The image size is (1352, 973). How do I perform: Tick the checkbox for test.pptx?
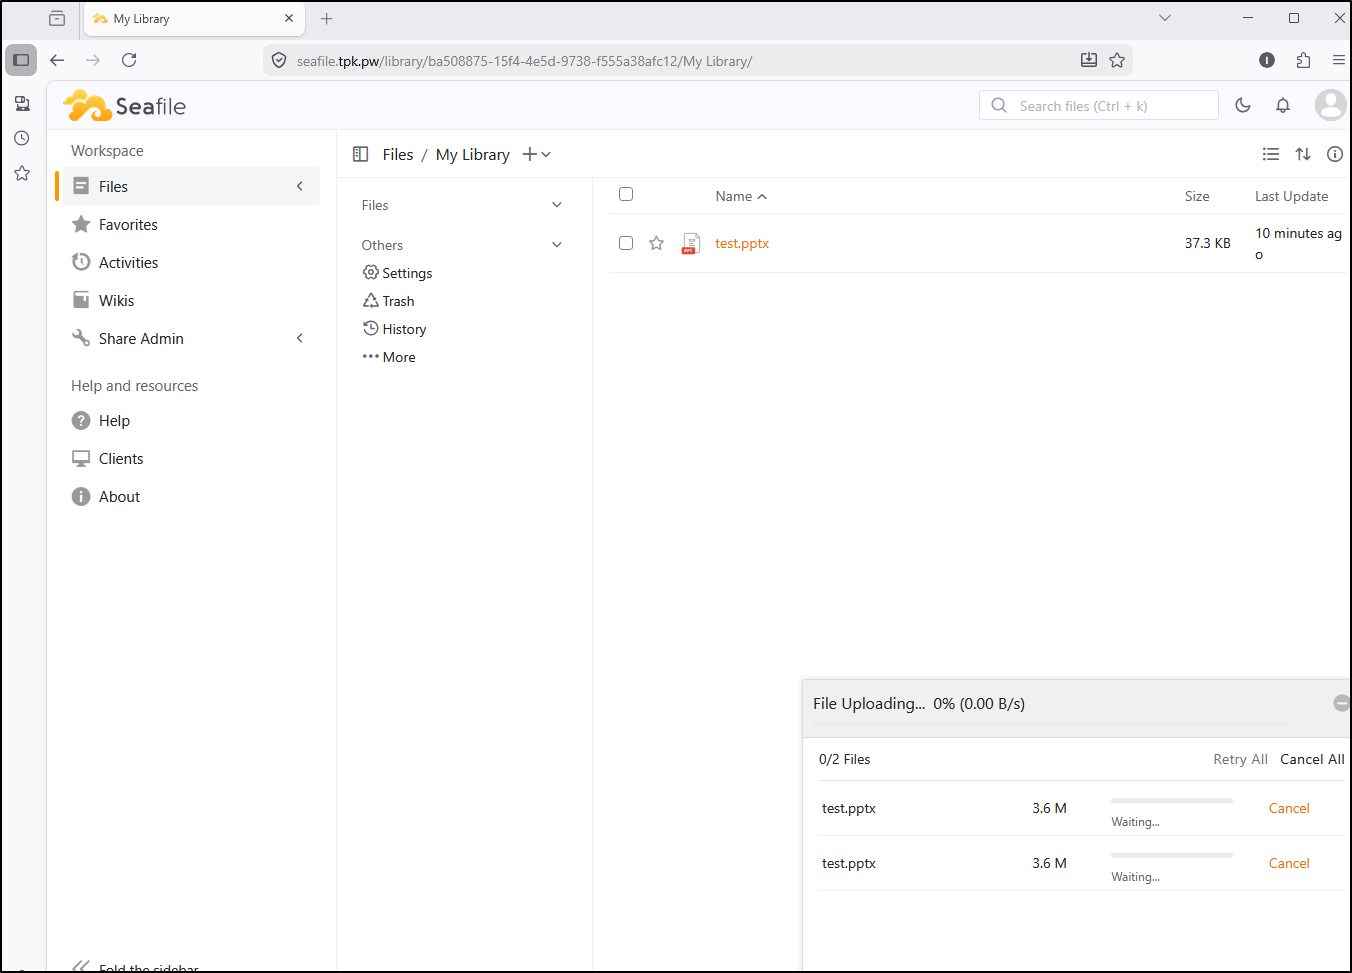pos(626,243)
